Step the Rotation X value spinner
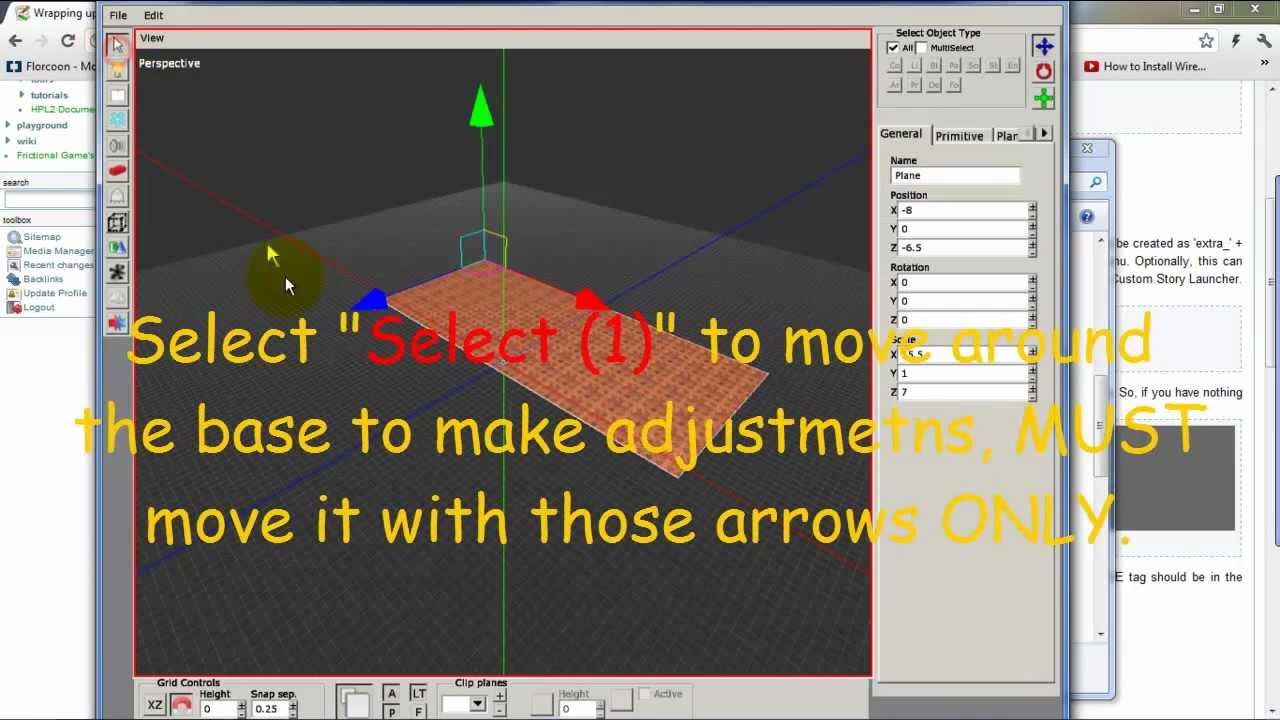This screenshot has height=720, width=1280. point(1032,282)
